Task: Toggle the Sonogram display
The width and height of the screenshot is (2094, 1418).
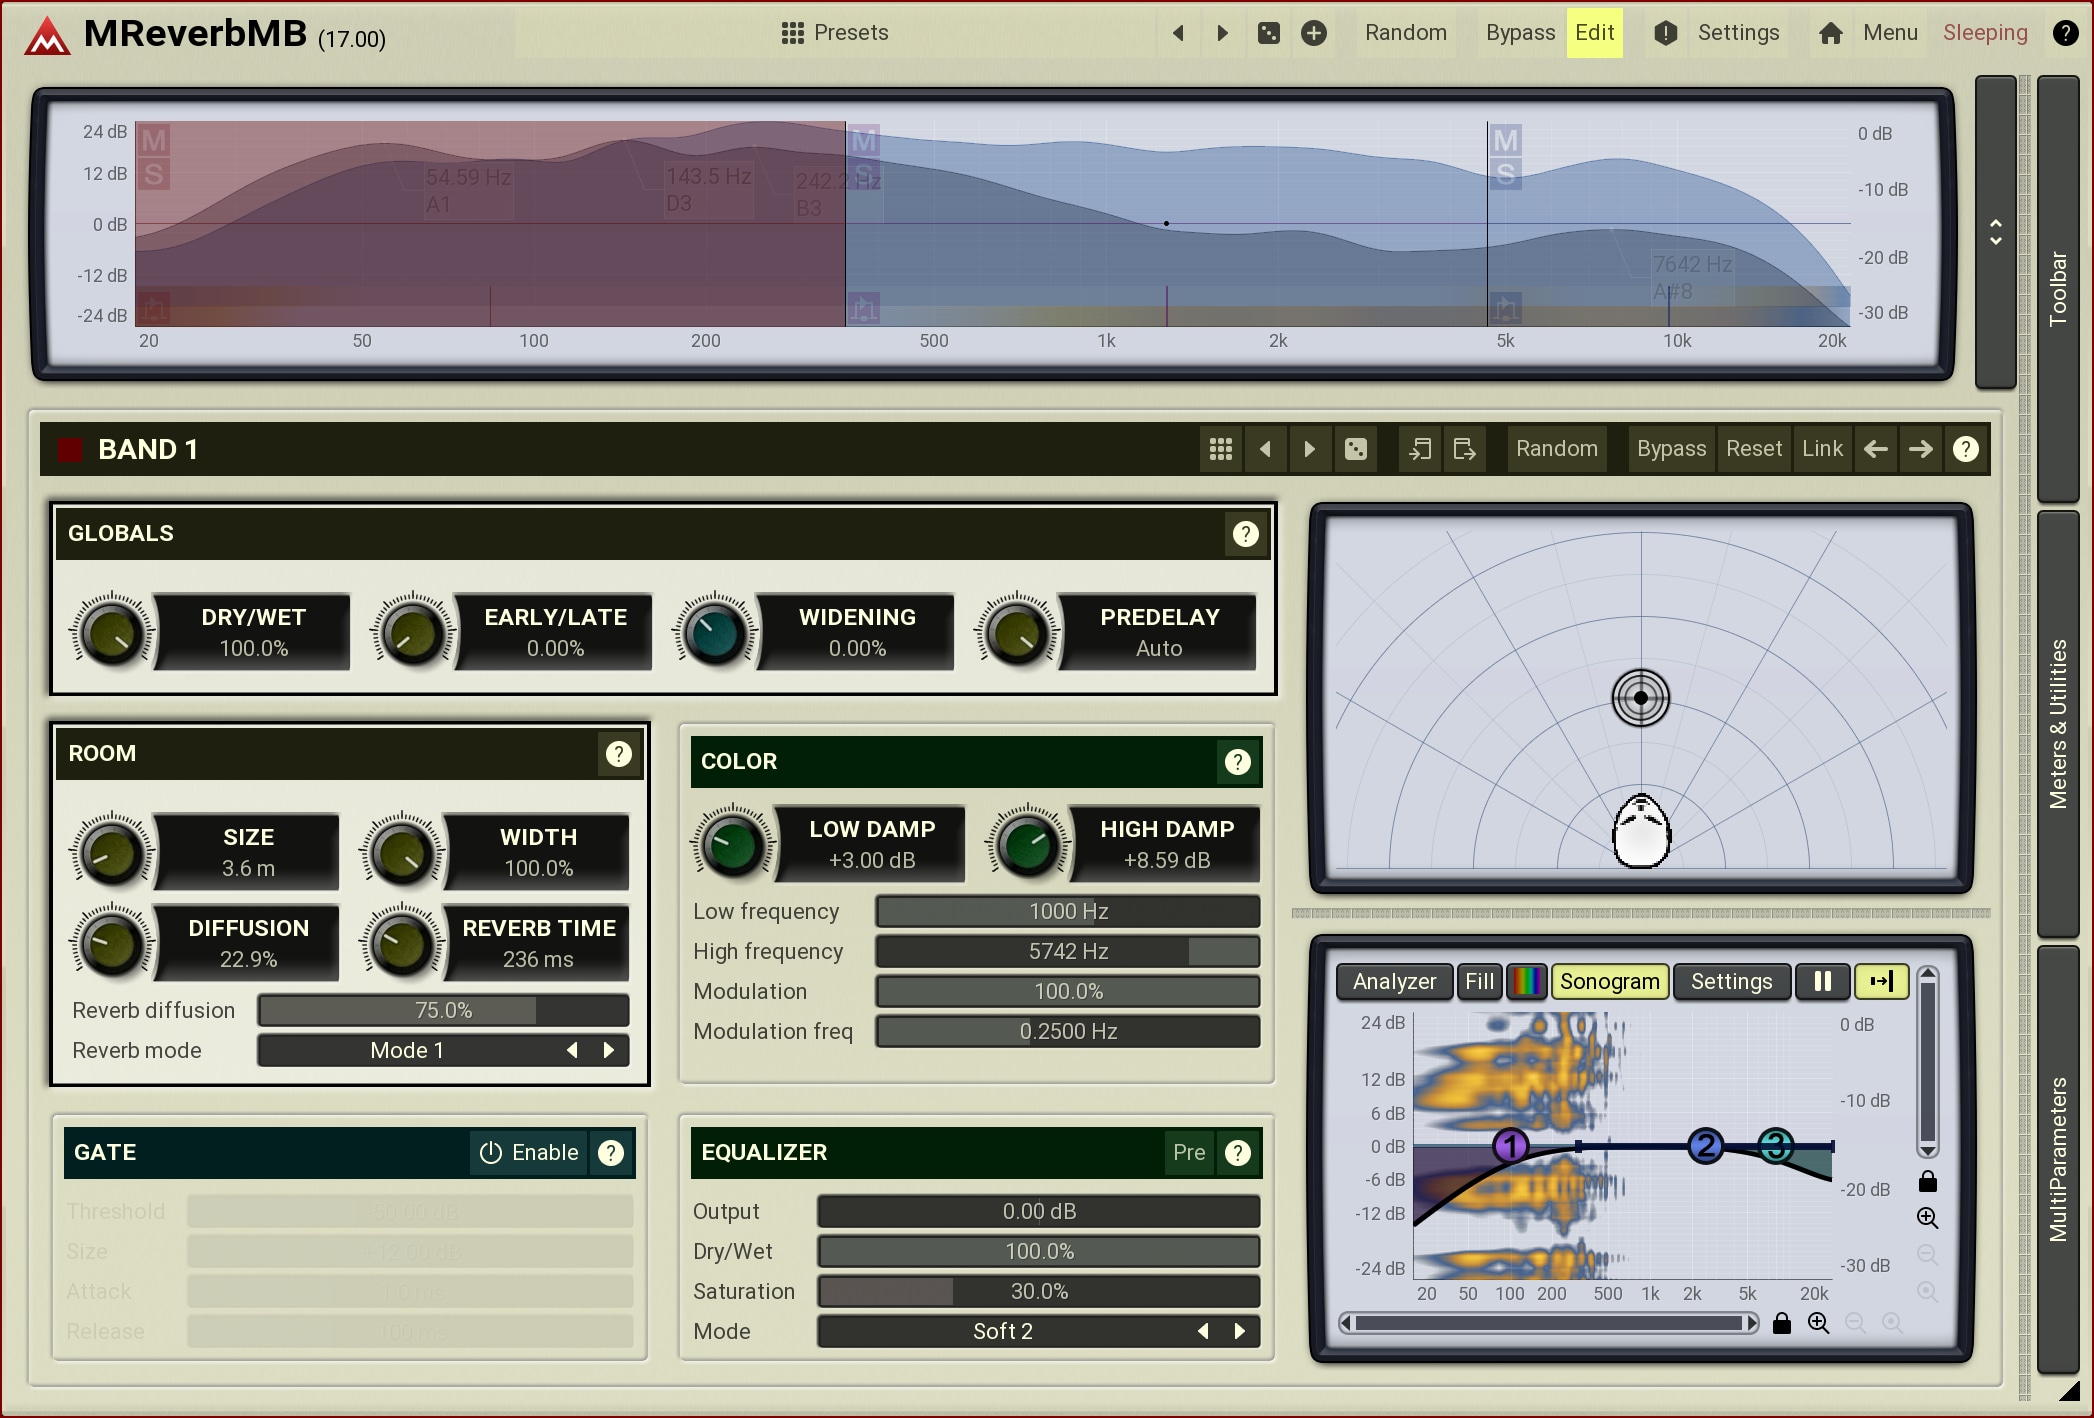Action: point(1609,981)
